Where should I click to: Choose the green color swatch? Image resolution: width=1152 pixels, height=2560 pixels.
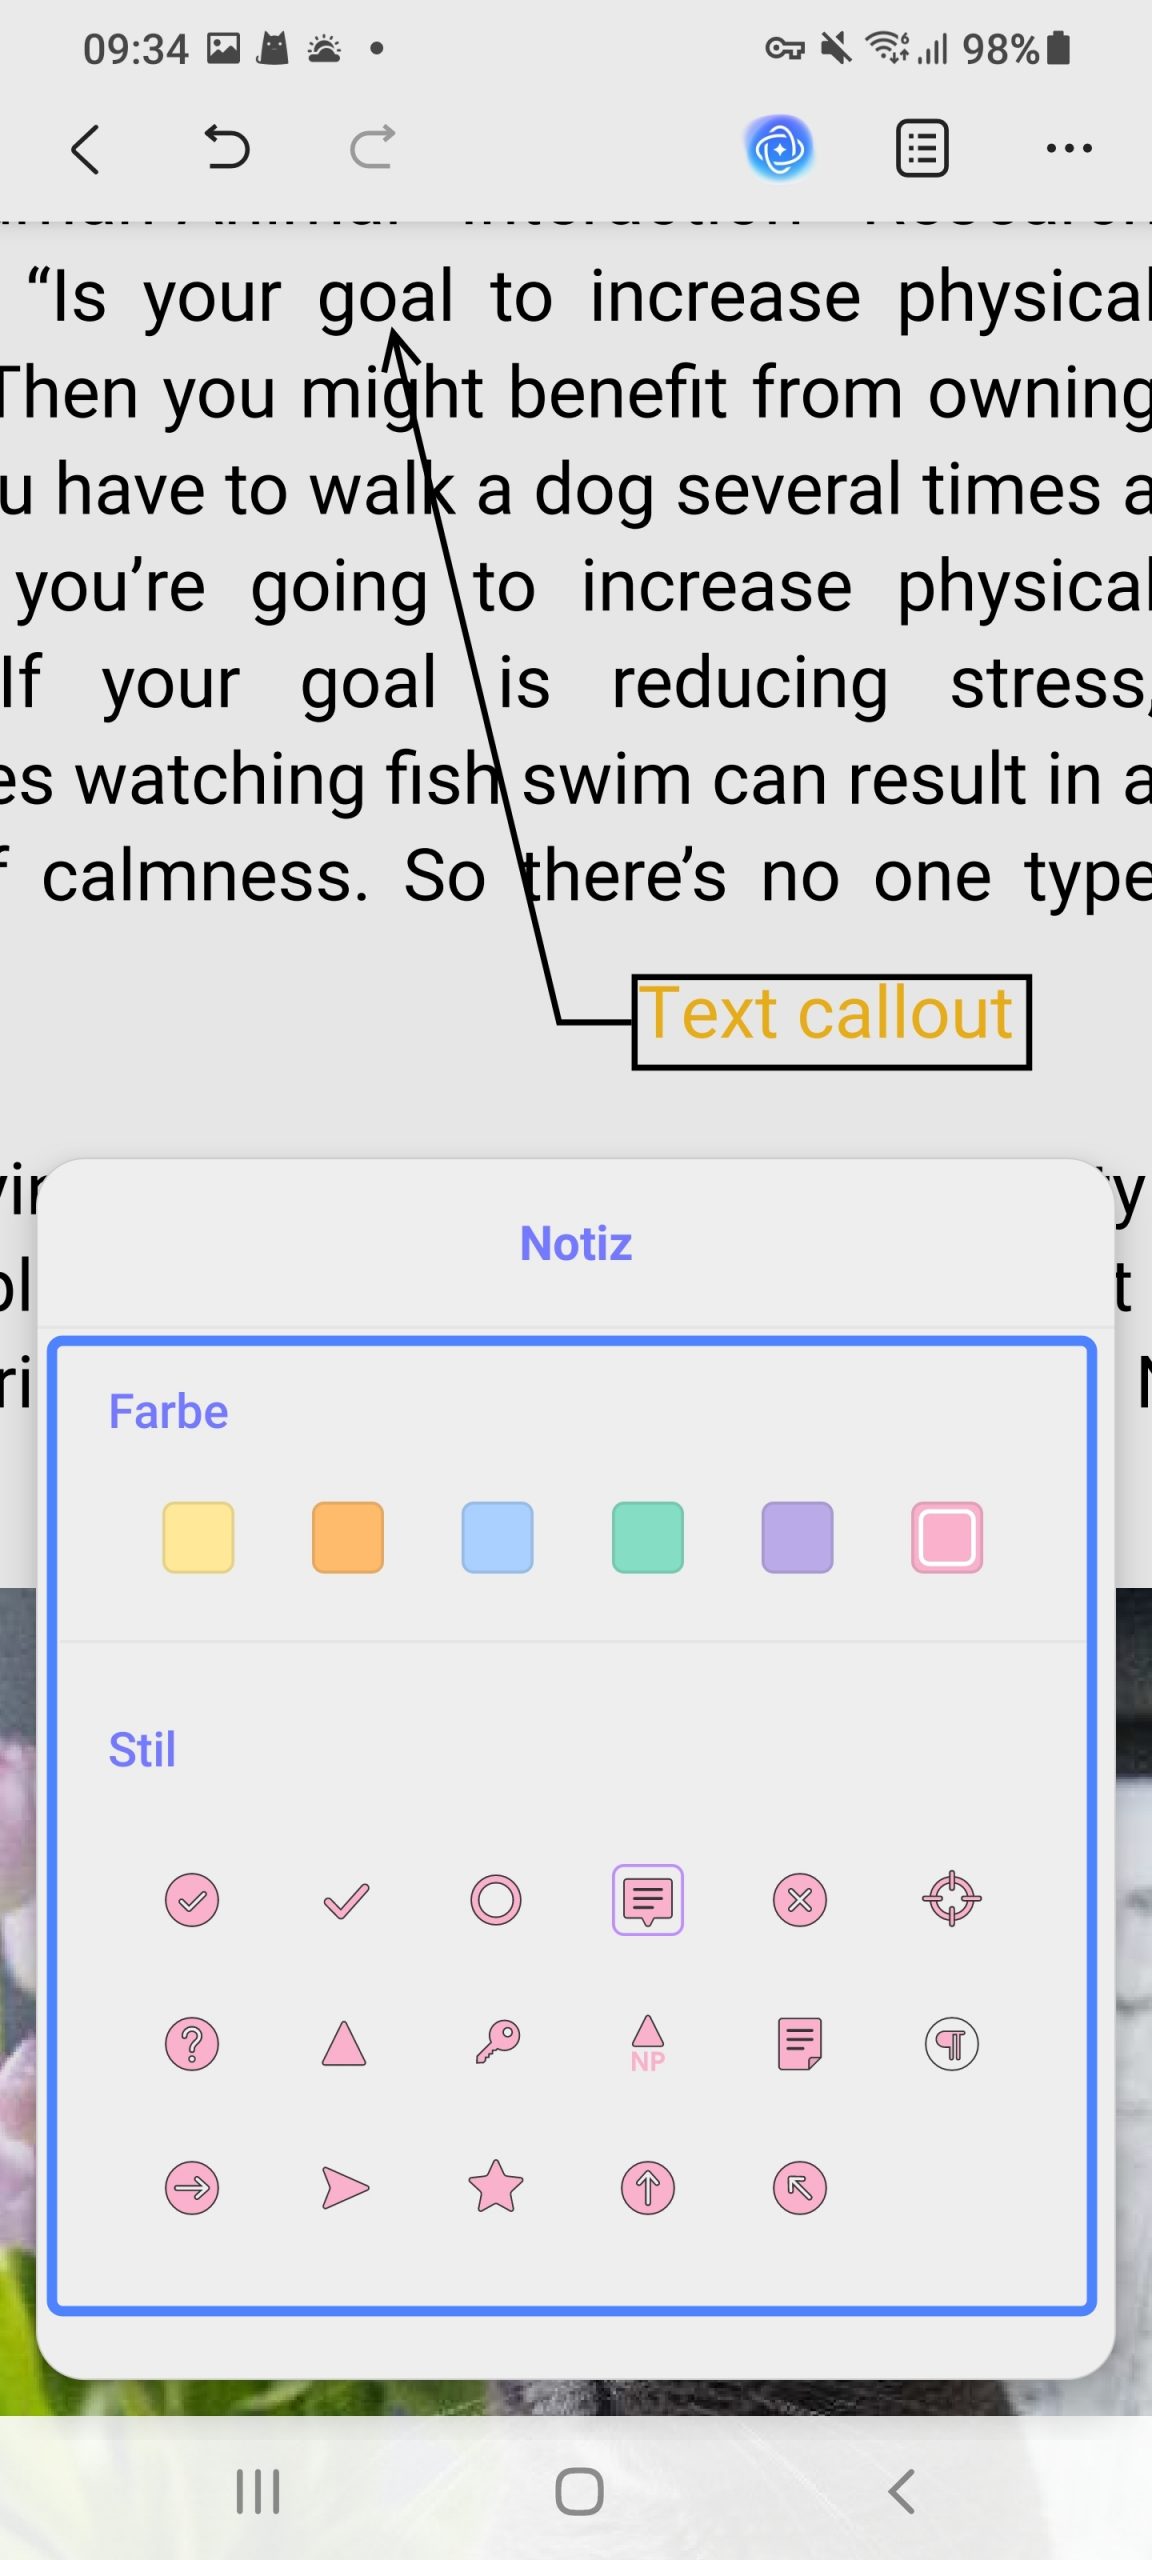[648, 1537]
